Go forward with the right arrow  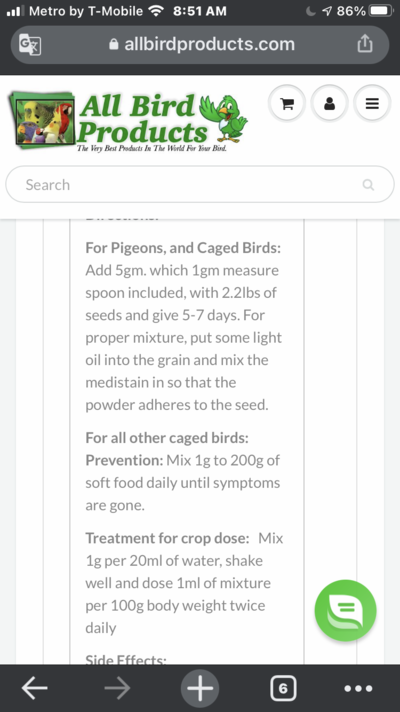[x=117, y=688]
